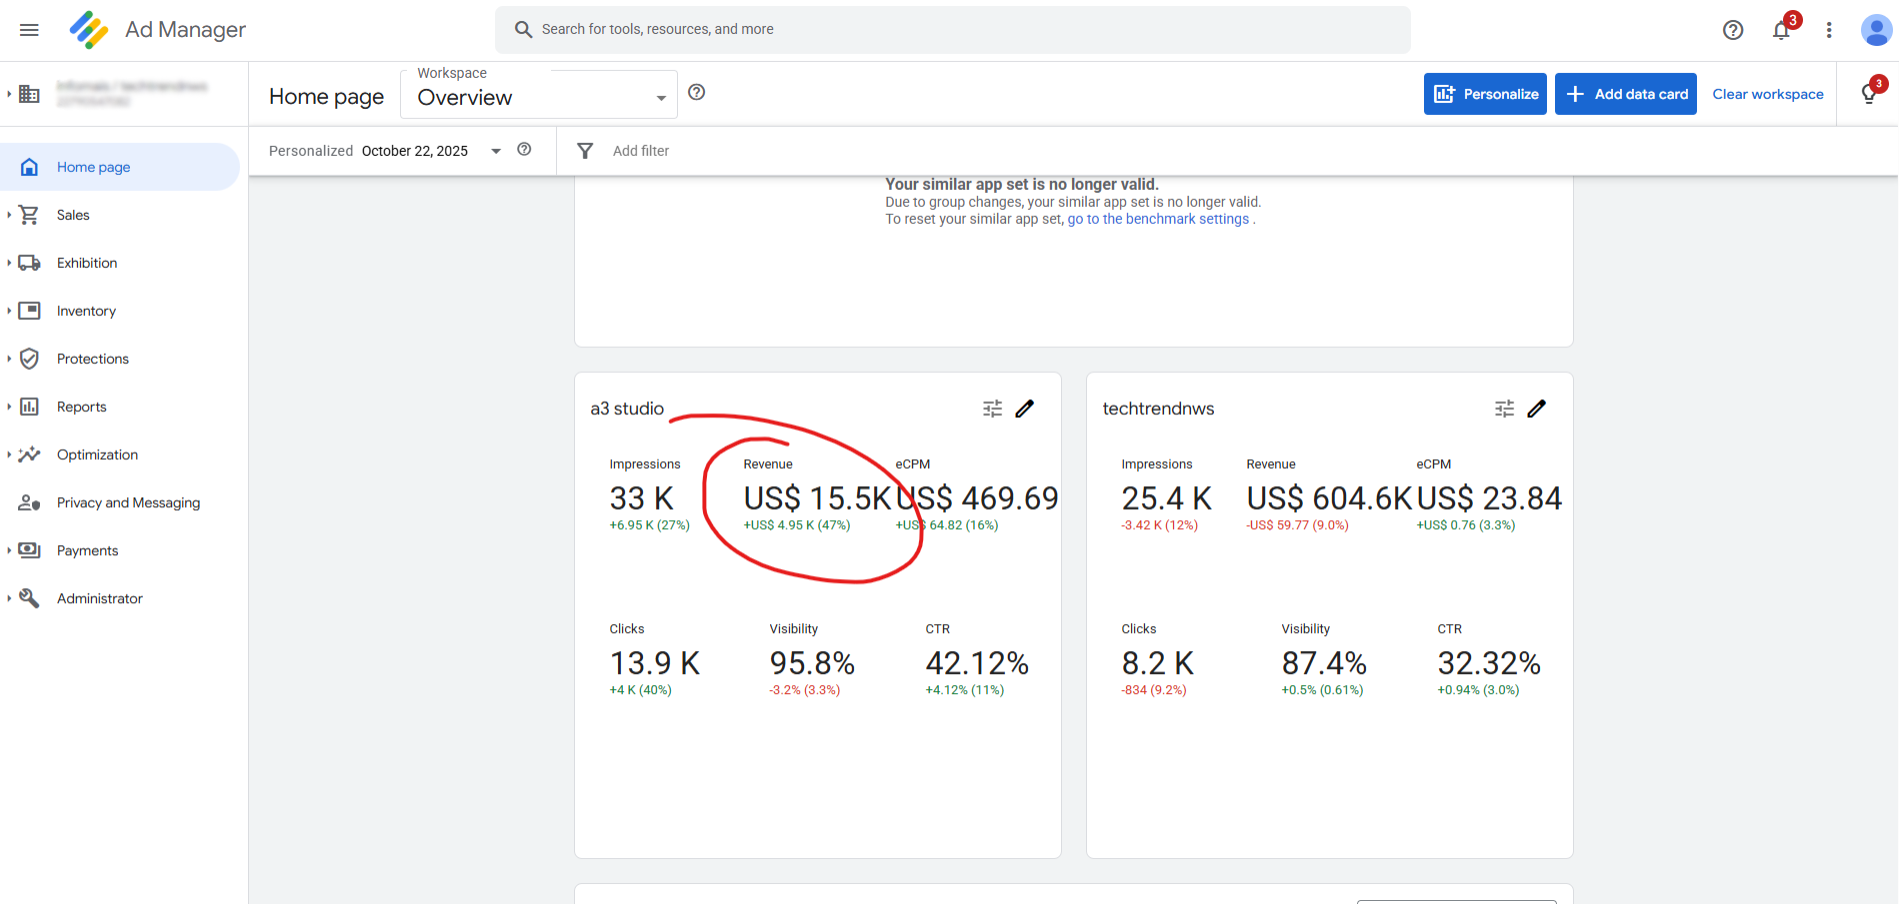
Task: Open the Workspace Overview dropdown
Action: coord(539,94)
